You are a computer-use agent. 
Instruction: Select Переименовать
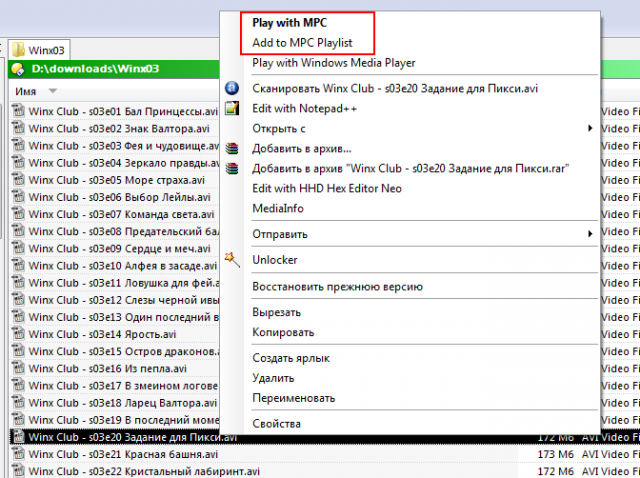(293, 398)
